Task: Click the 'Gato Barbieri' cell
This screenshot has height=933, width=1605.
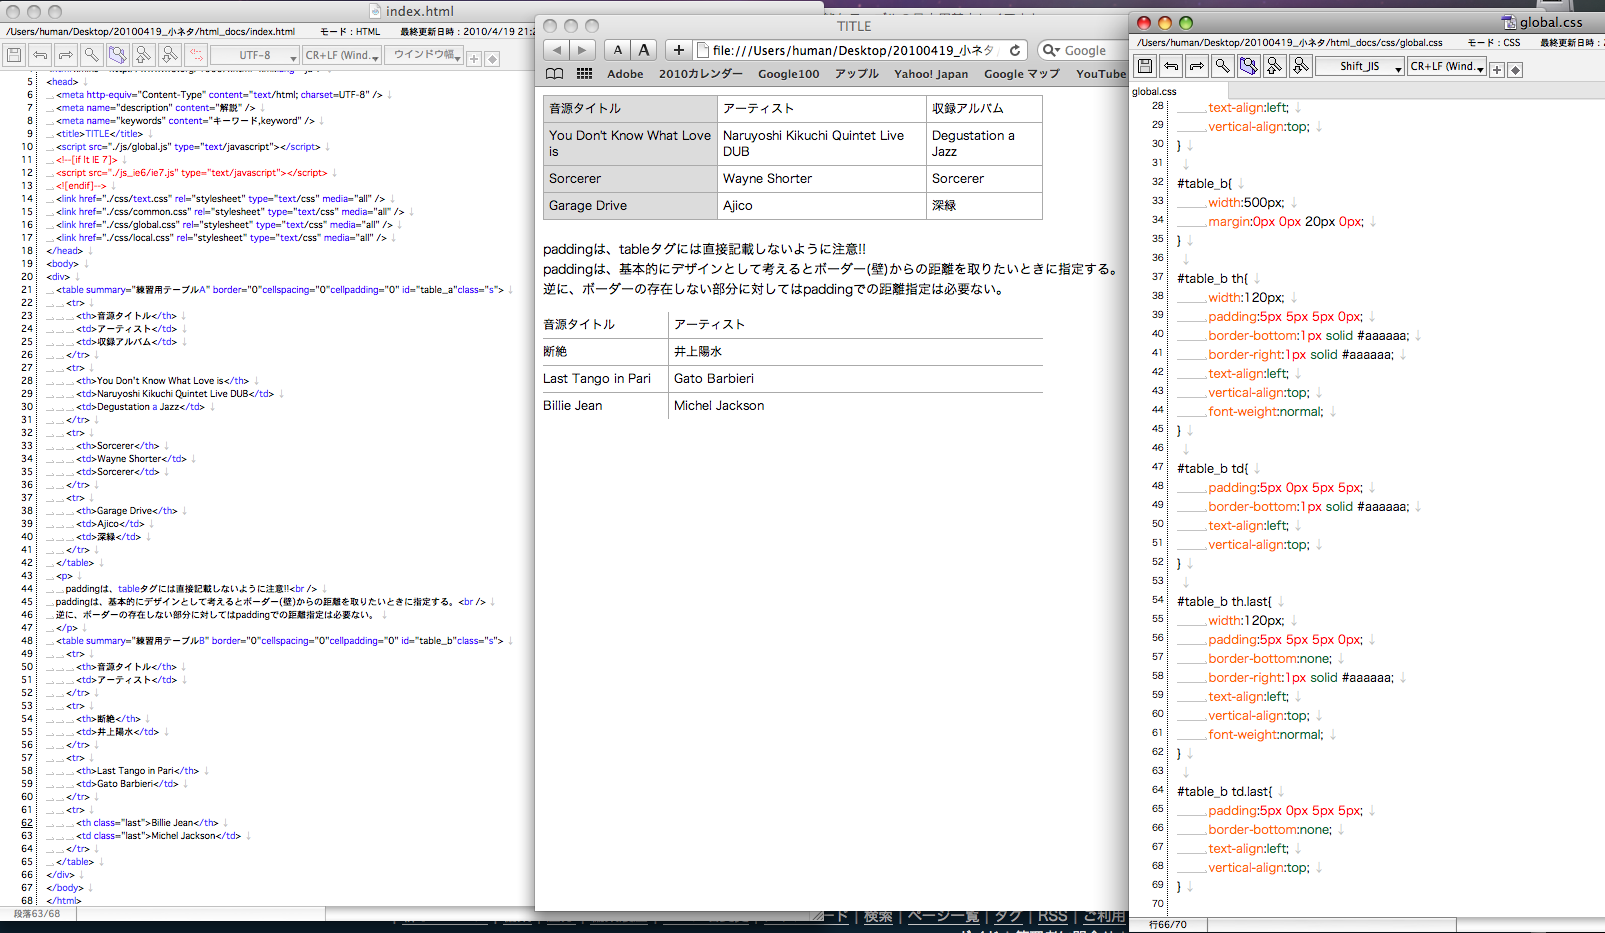Action: pyautogui.click(x=856, y=379)
